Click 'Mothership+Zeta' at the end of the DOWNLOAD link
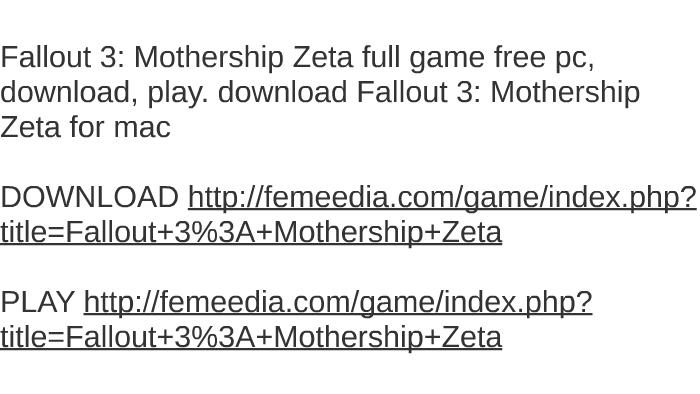Viewport: 700px width, 394px height. (388, 232)
